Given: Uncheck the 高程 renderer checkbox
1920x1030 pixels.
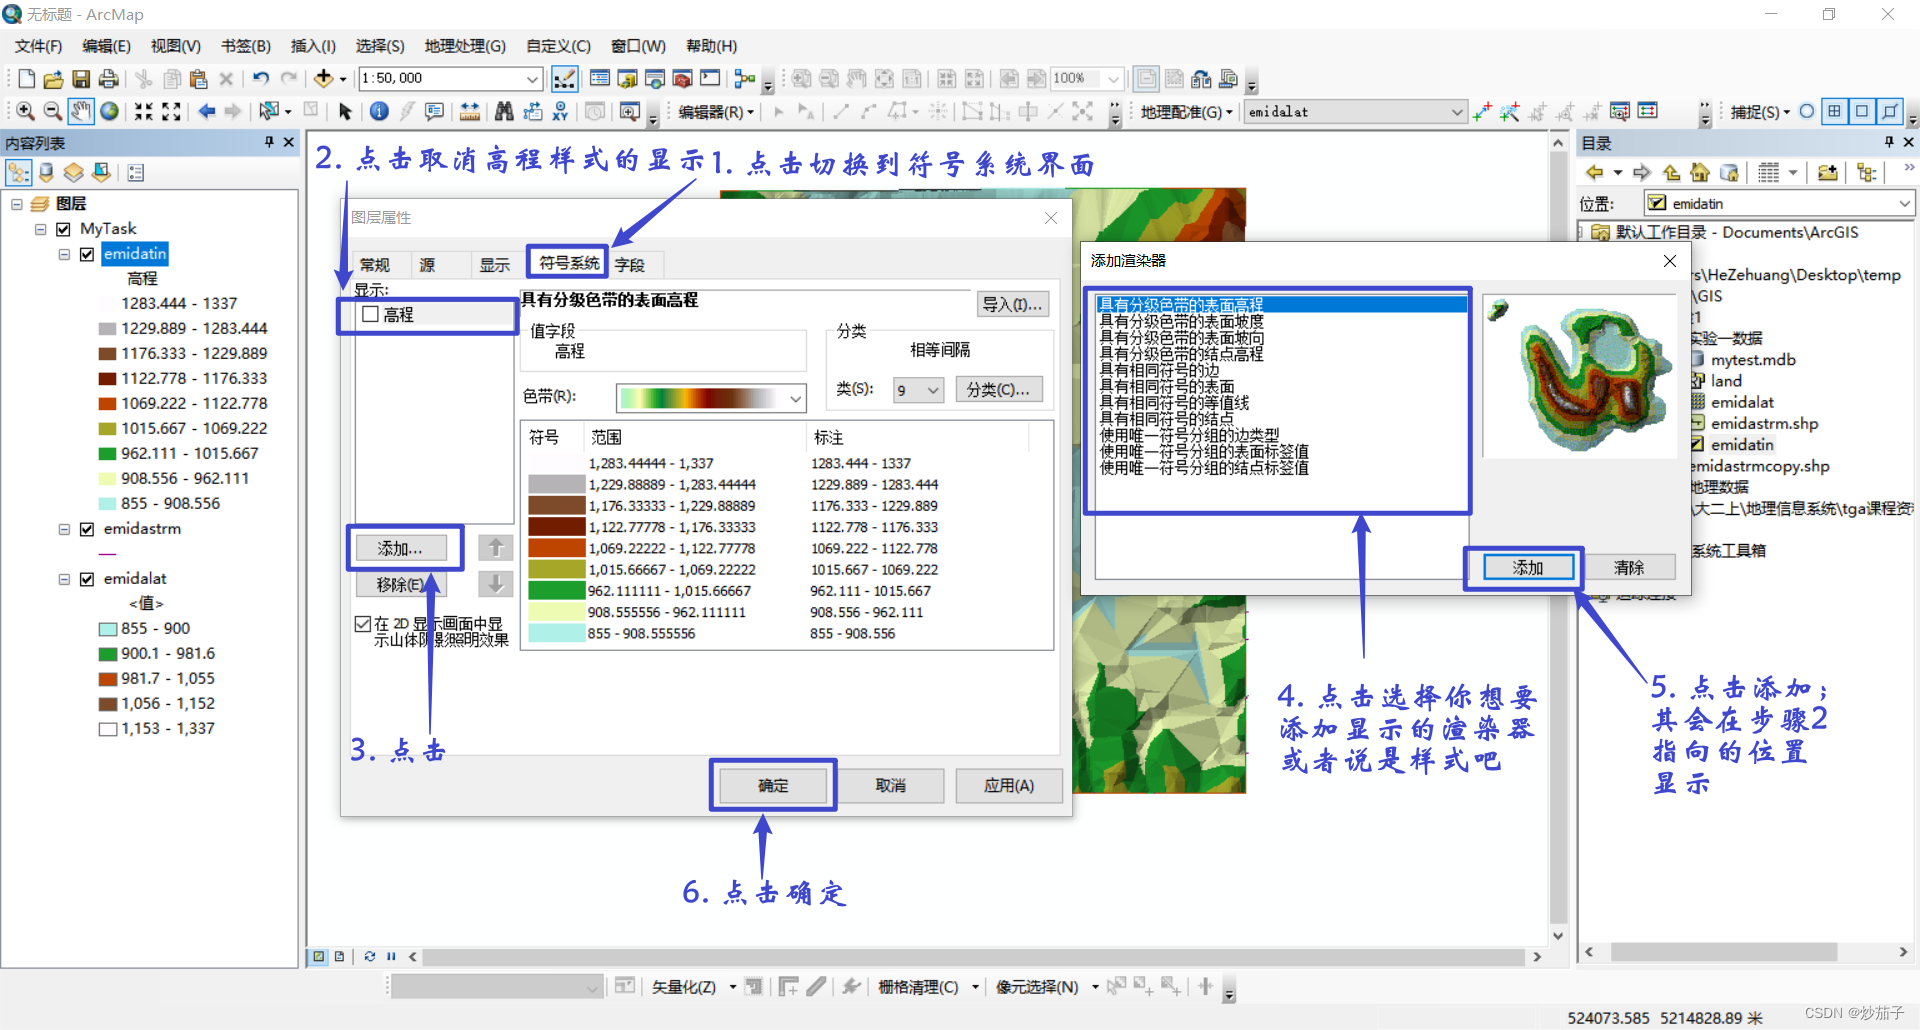Looking at the screenshot, I should (370, 314).
